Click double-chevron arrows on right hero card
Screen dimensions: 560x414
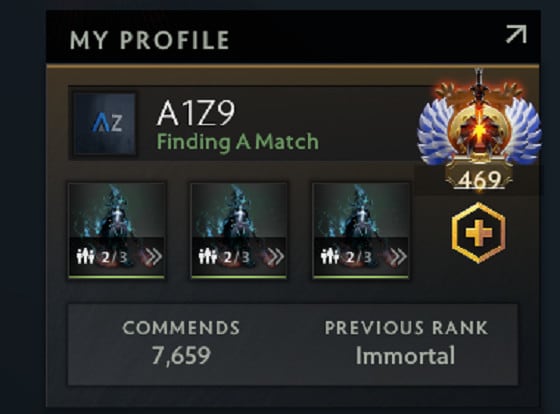[x=399, y=256]
